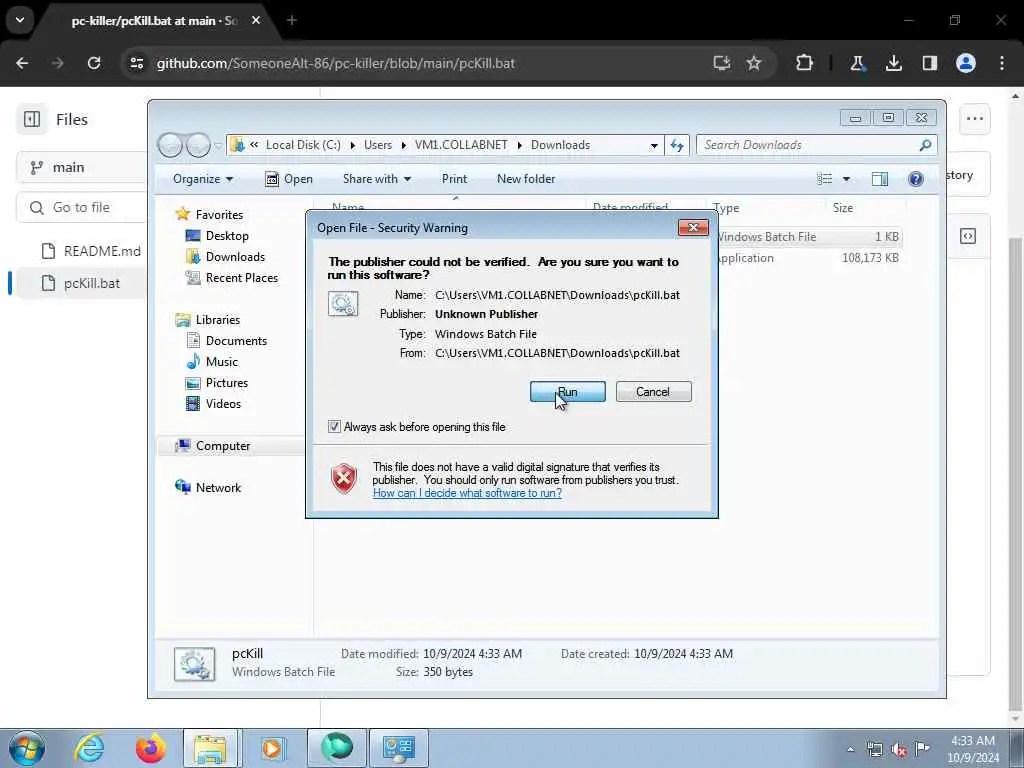Select Libraries in the navigation pane
Viewport: 1024px width, 768px height.
point(217,320)
